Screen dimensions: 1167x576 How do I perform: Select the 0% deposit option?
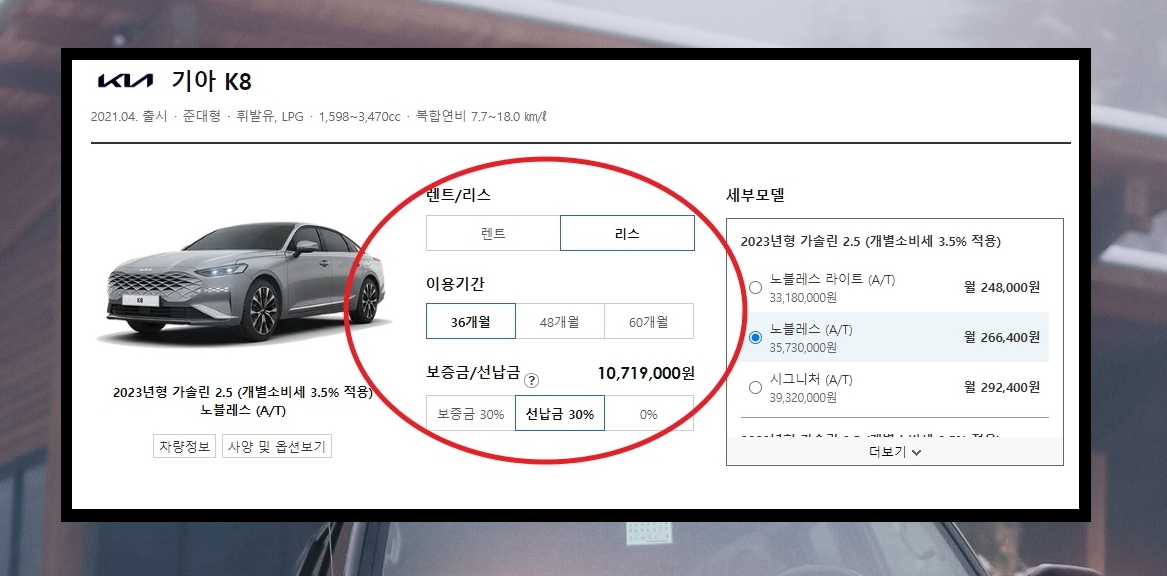click(649, 414)
